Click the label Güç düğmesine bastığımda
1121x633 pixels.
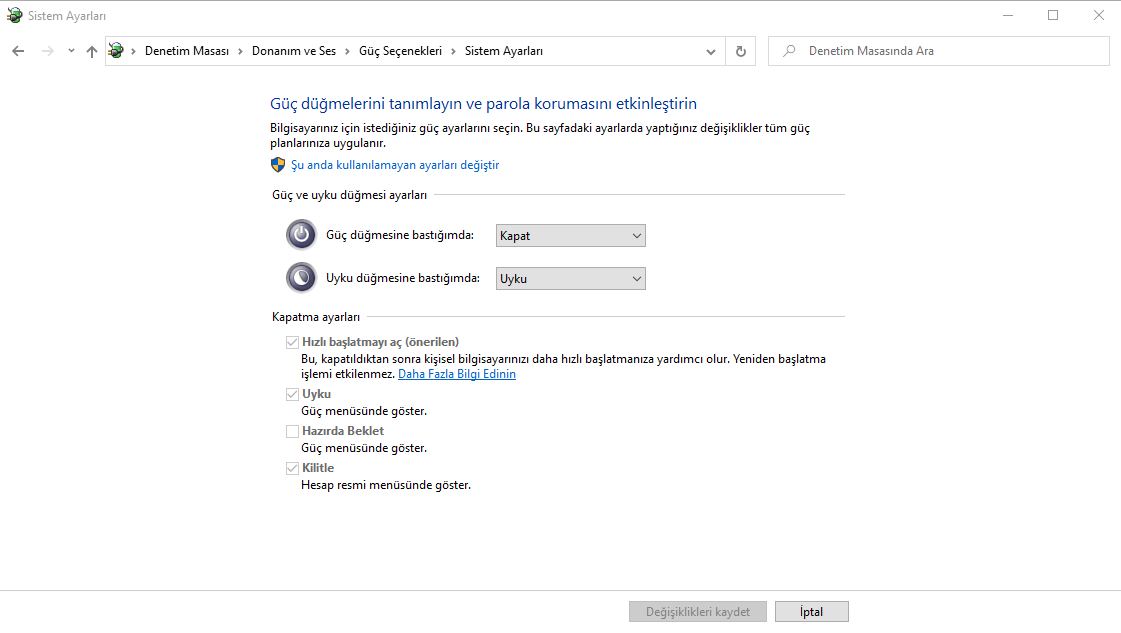coord(400,235)
